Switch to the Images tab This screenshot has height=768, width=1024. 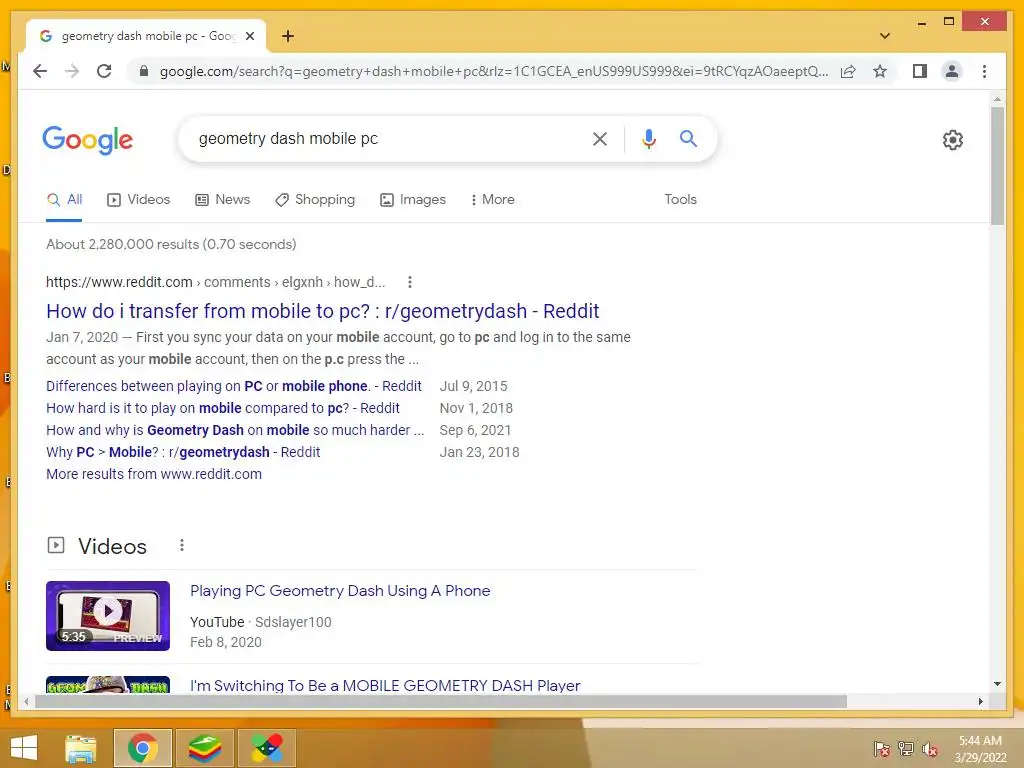pos(413,199)
